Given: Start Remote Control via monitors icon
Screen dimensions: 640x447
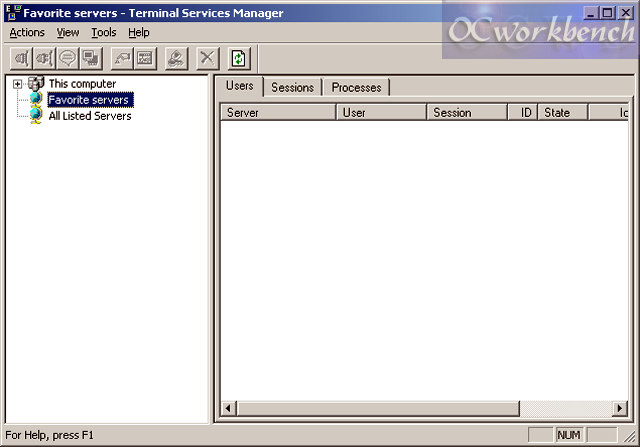Looking at the screenshot, I should click(91, 58).
